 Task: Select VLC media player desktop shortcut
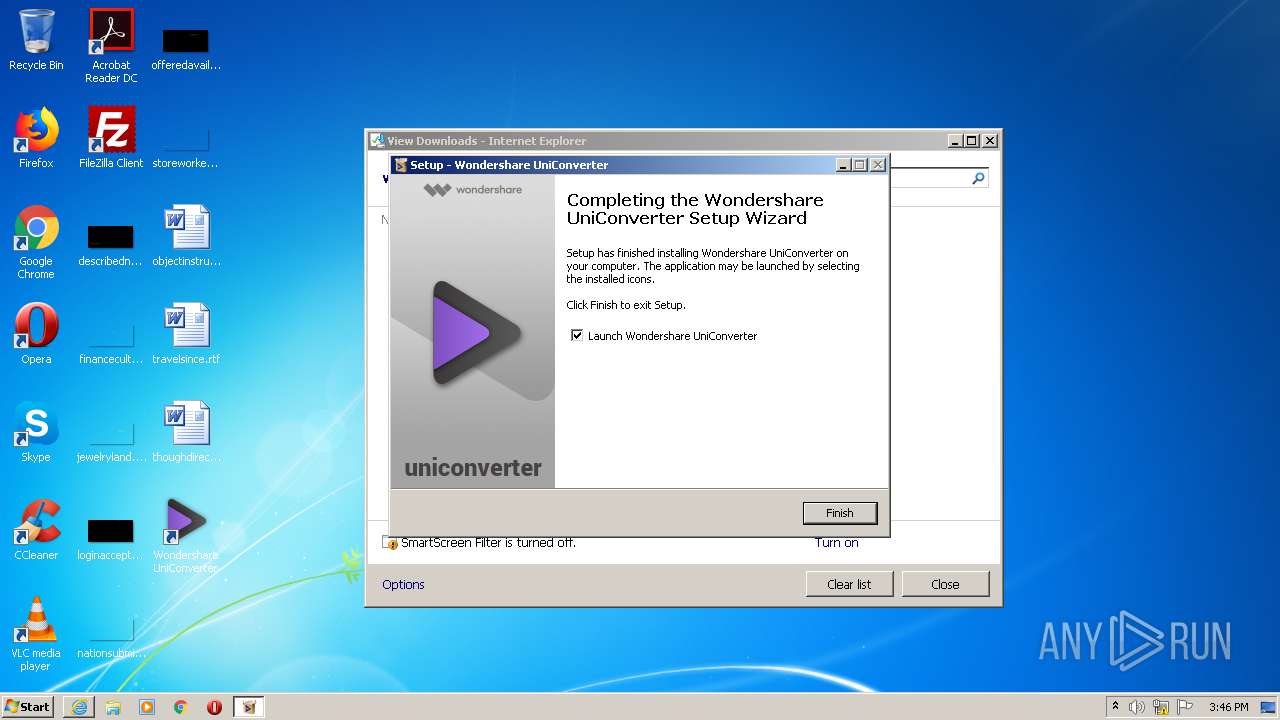coord(36,634)
